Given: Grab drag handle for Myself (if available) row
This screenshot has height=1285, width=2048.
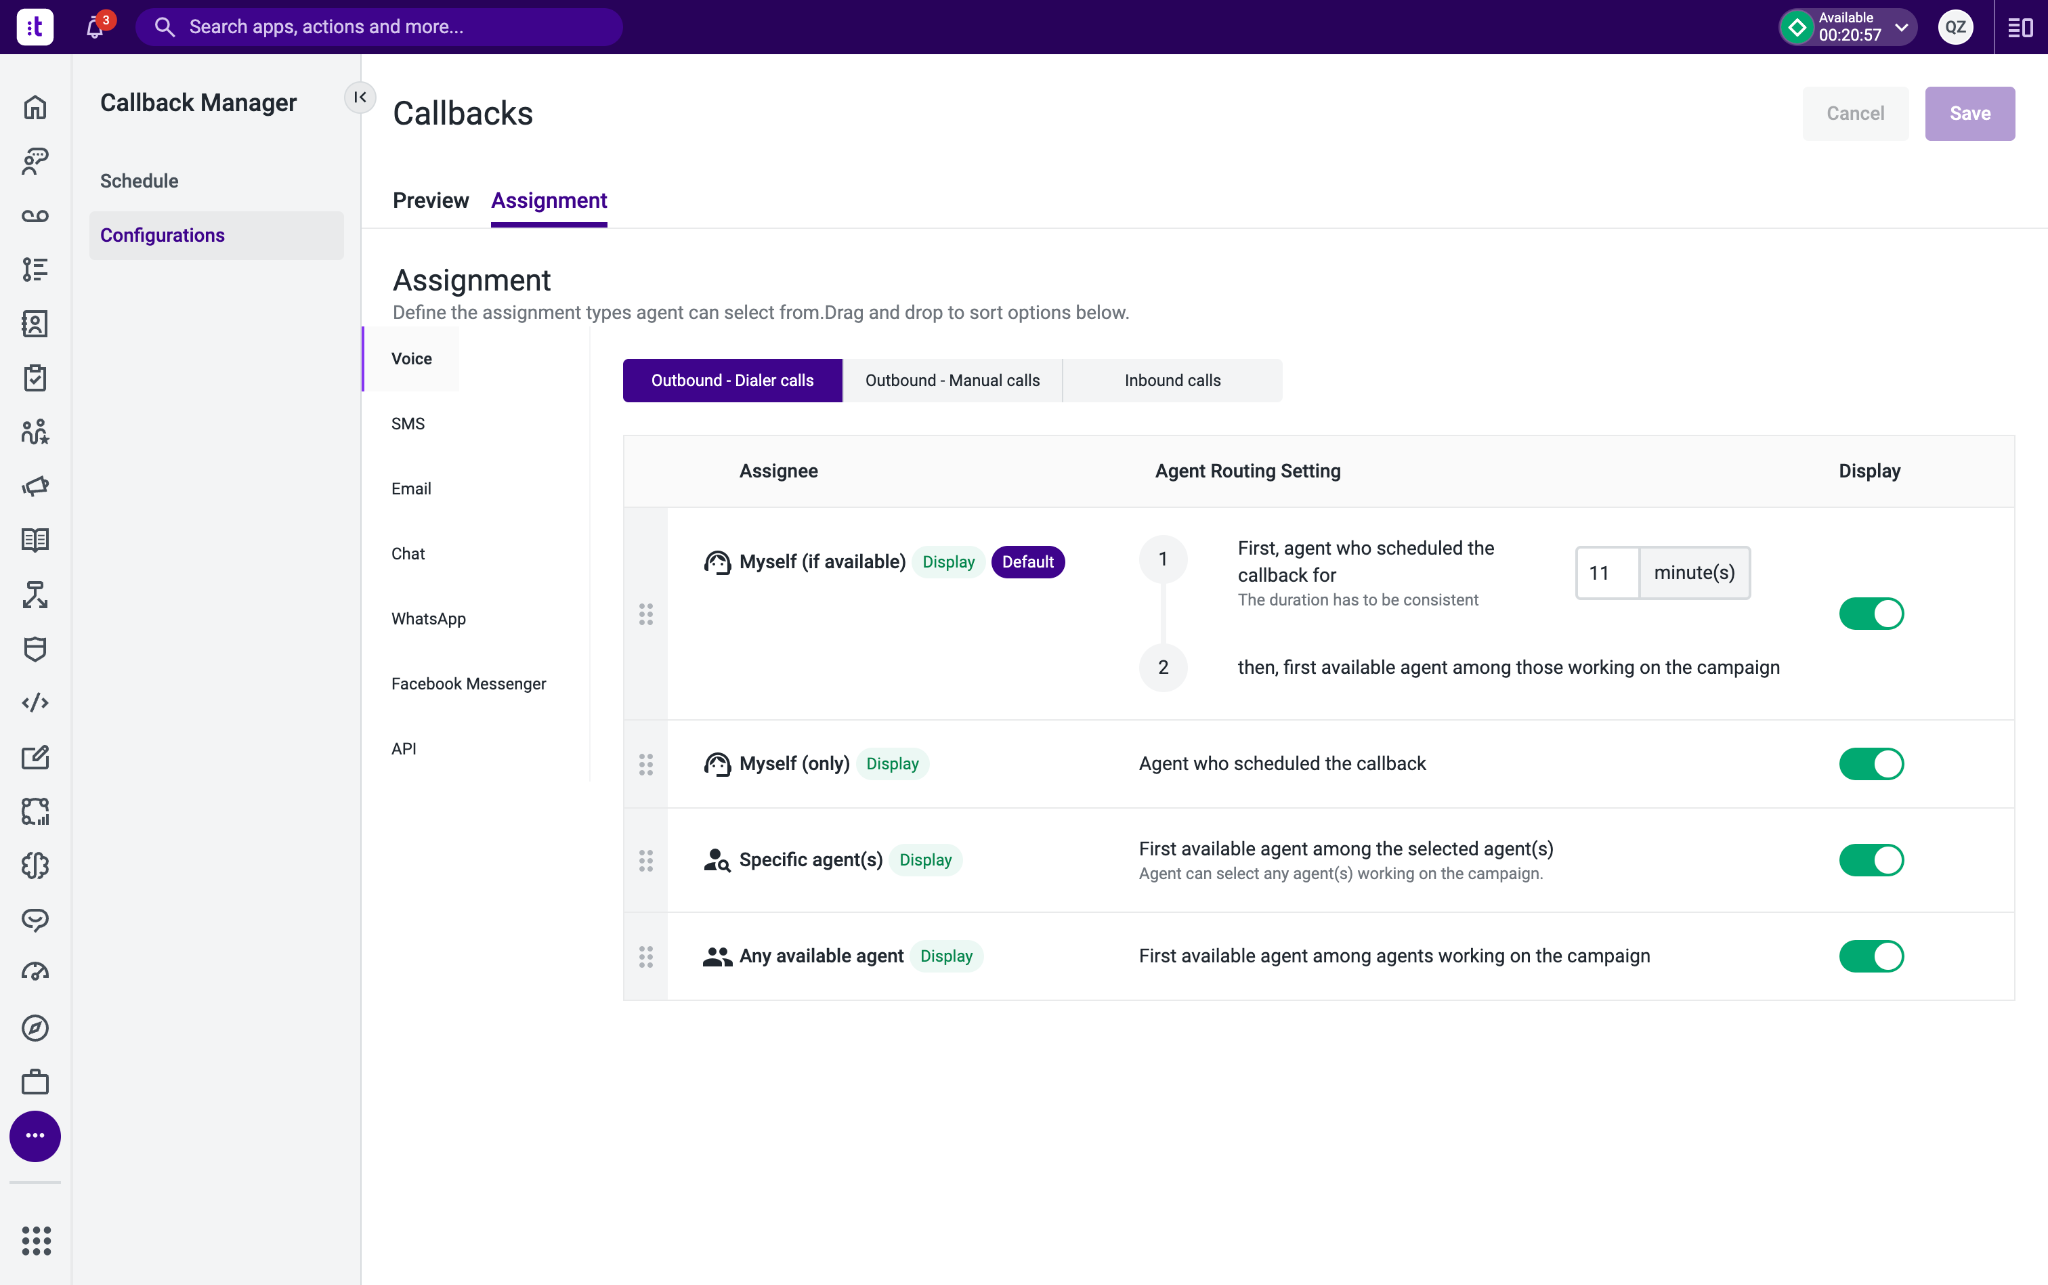Looking at the screenshot, I should coord(646,614).
